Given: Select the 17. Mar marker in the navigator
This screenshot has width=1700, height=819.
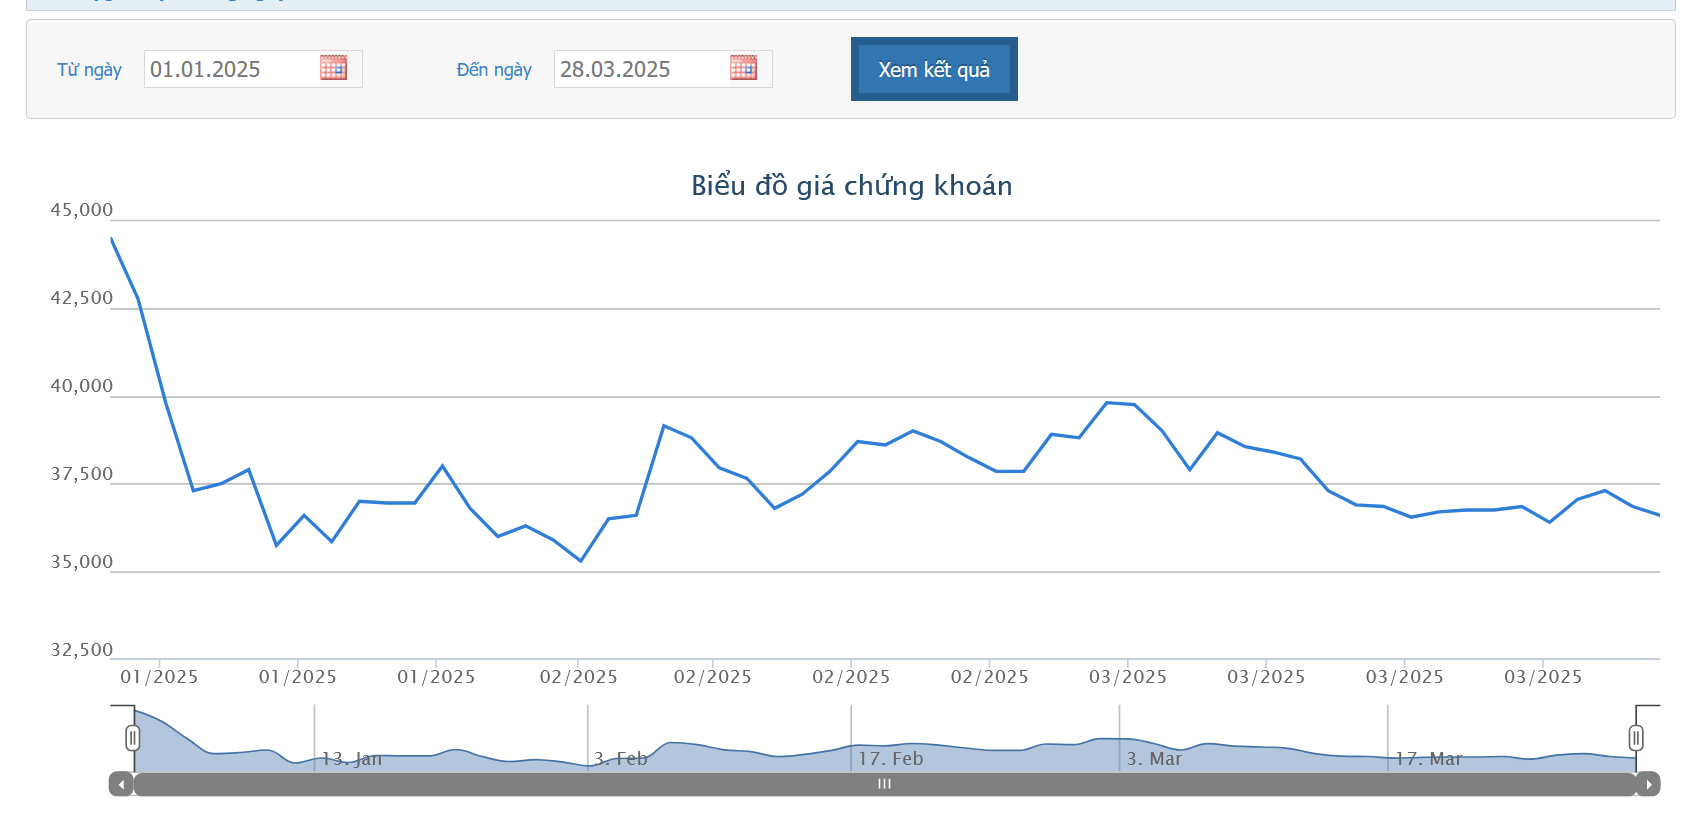Looking at the screenshot, I should point(1429,759).
